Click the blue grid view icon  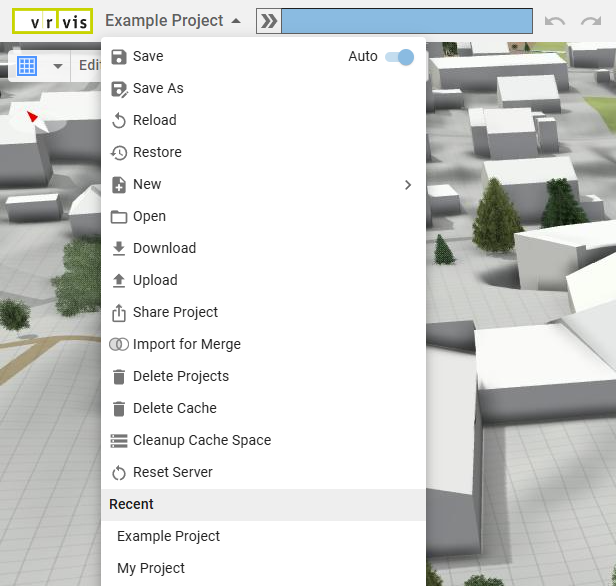pos(27,66)
